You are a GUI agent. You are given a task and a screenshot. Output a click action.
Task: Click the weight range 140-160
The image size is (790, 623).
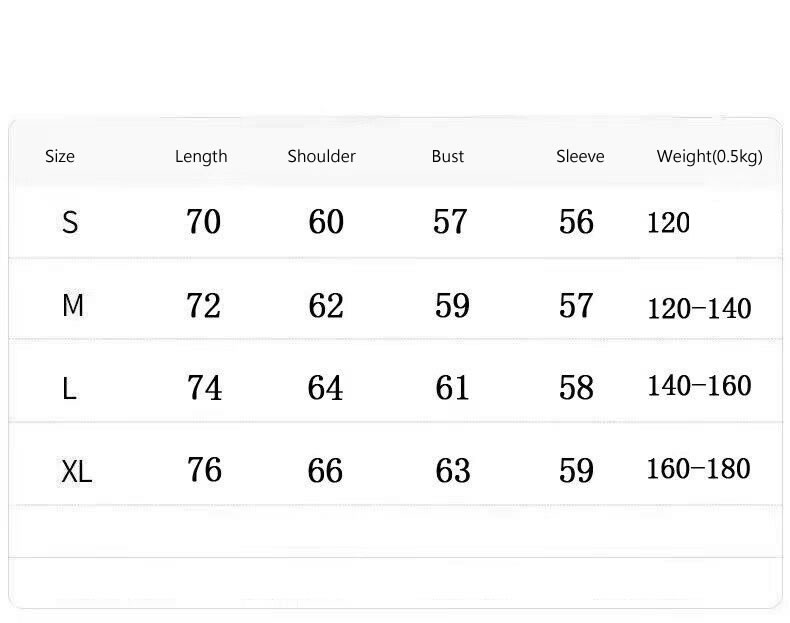pos(699,387)
